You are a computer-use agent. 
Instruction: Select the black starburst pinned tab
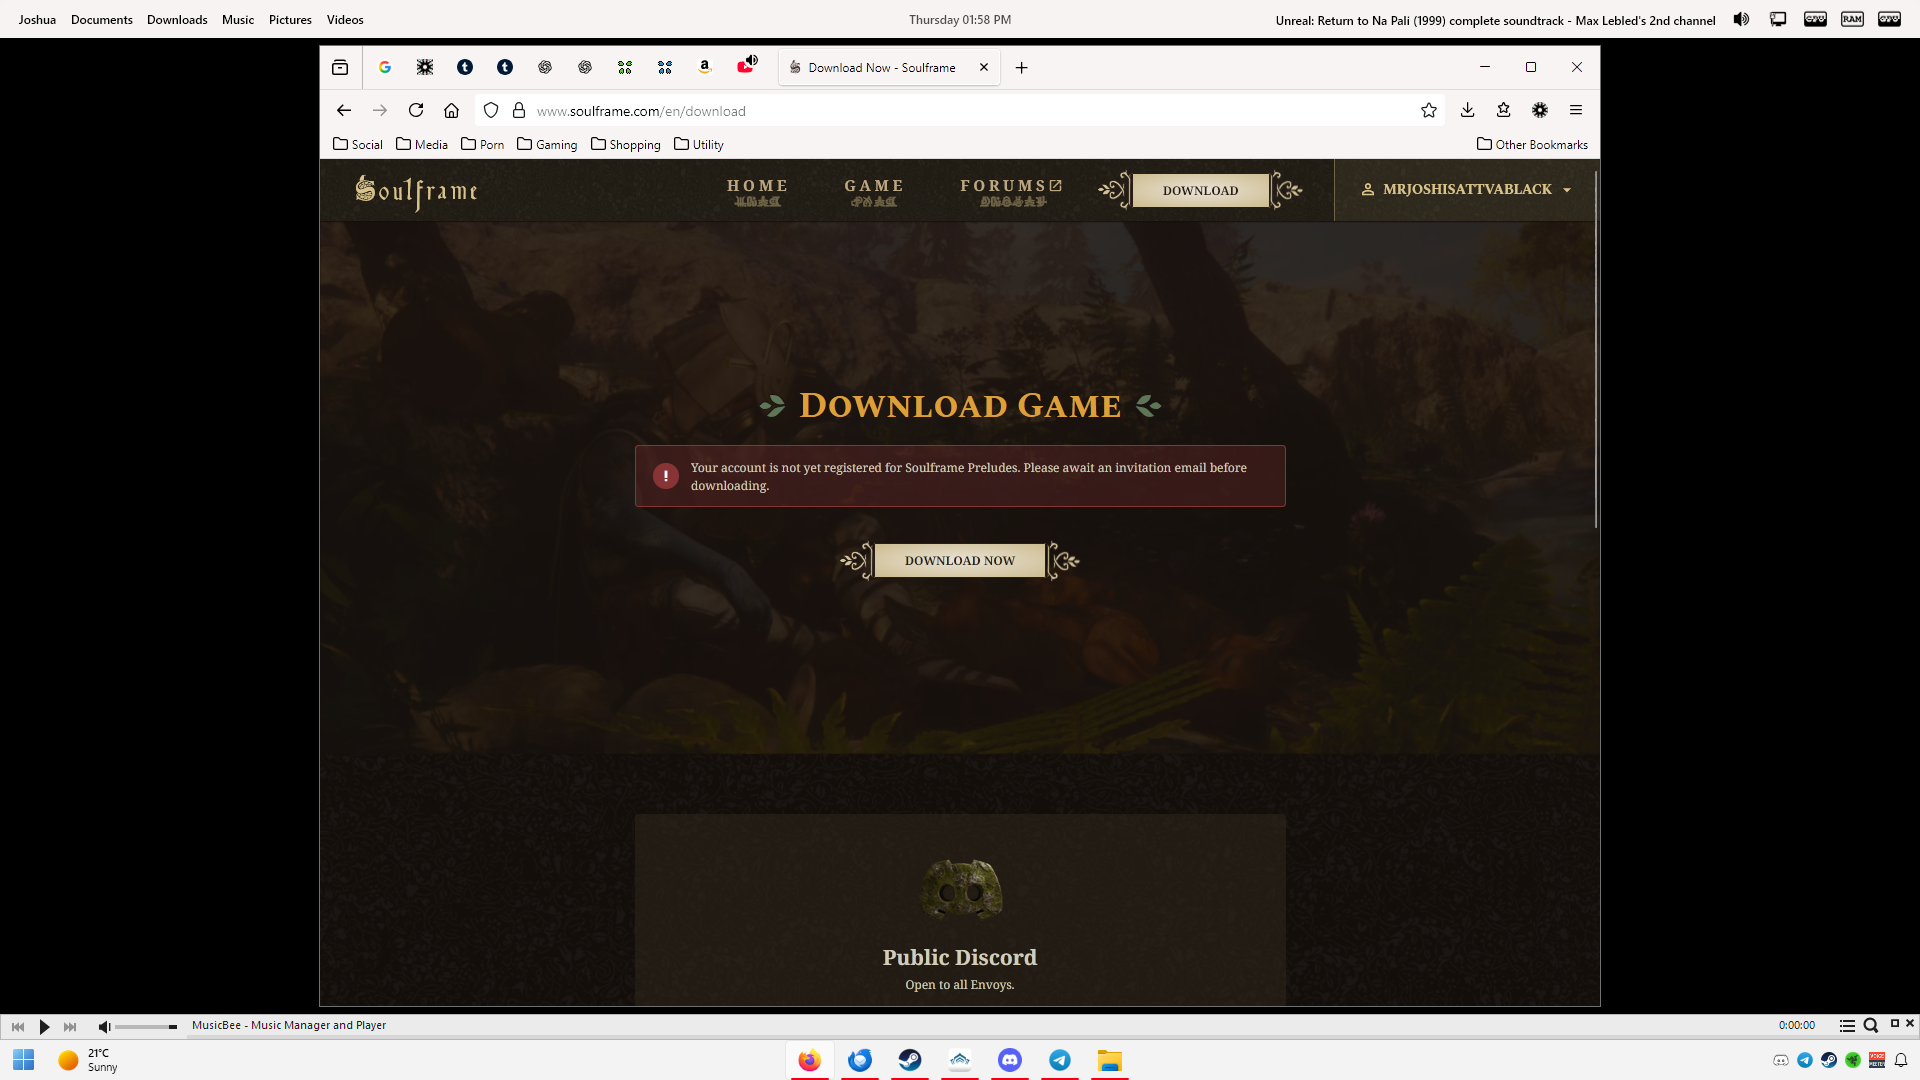[x=425, y=68]
